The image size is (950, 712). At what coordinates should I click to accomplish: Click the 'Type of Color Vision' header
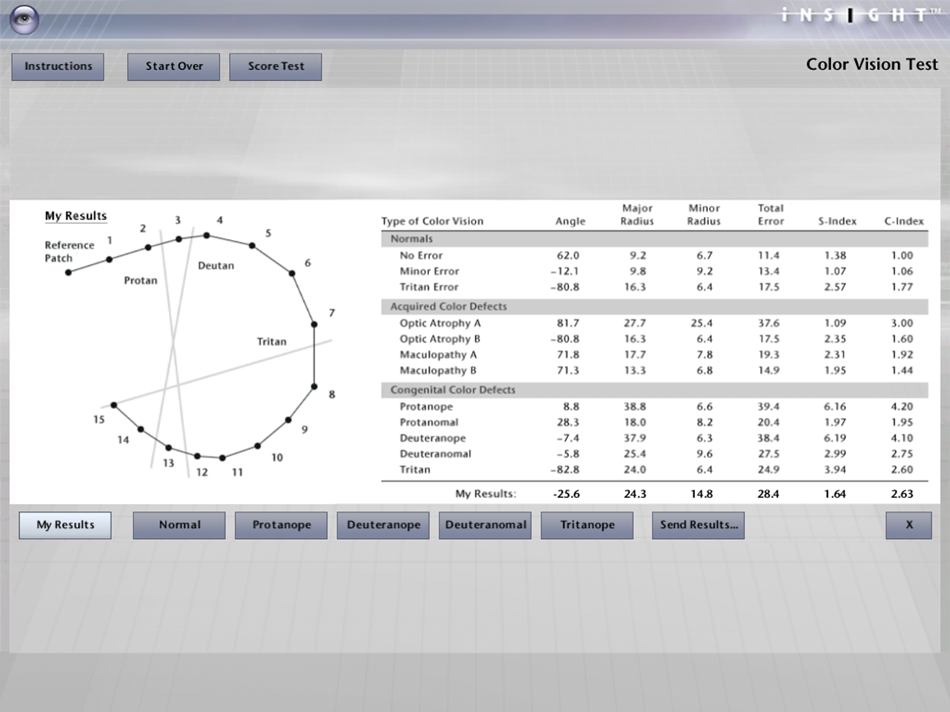[x=432, y=221]
